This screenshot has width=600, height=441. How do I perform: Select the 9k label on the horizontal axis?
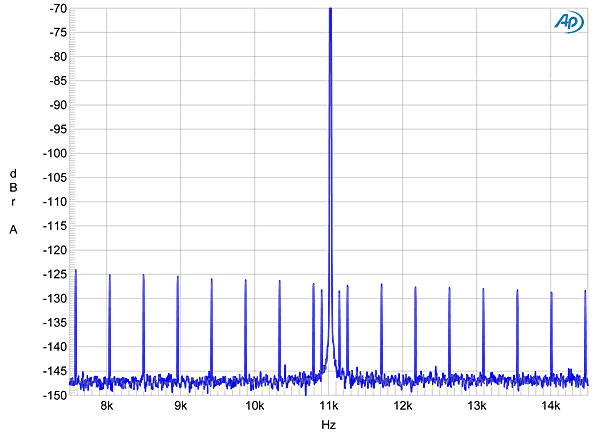click(181, 407)
